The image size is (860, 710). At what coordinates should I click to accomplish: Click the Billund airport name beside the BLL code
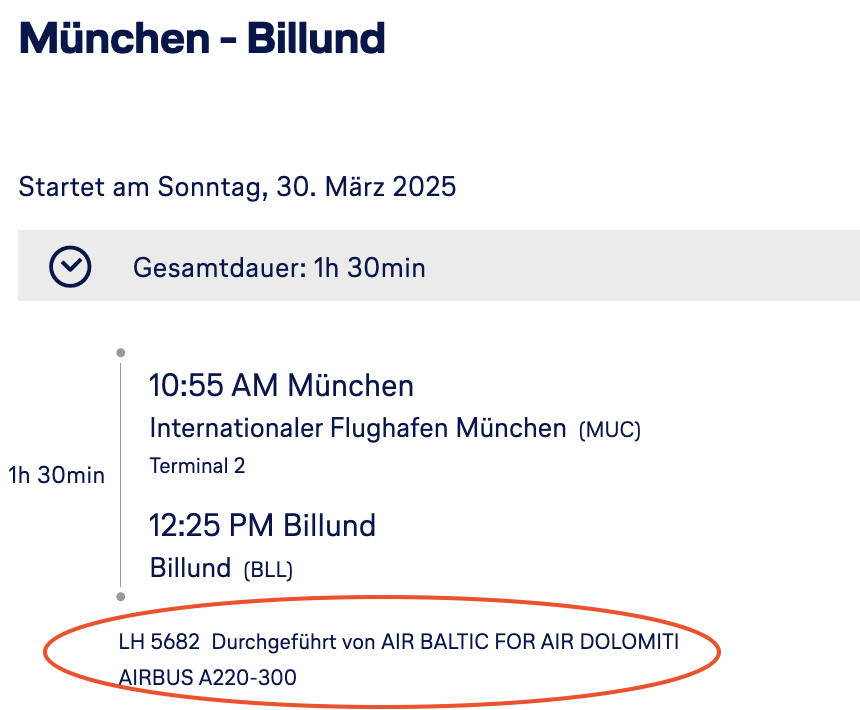tap(190, 569)
